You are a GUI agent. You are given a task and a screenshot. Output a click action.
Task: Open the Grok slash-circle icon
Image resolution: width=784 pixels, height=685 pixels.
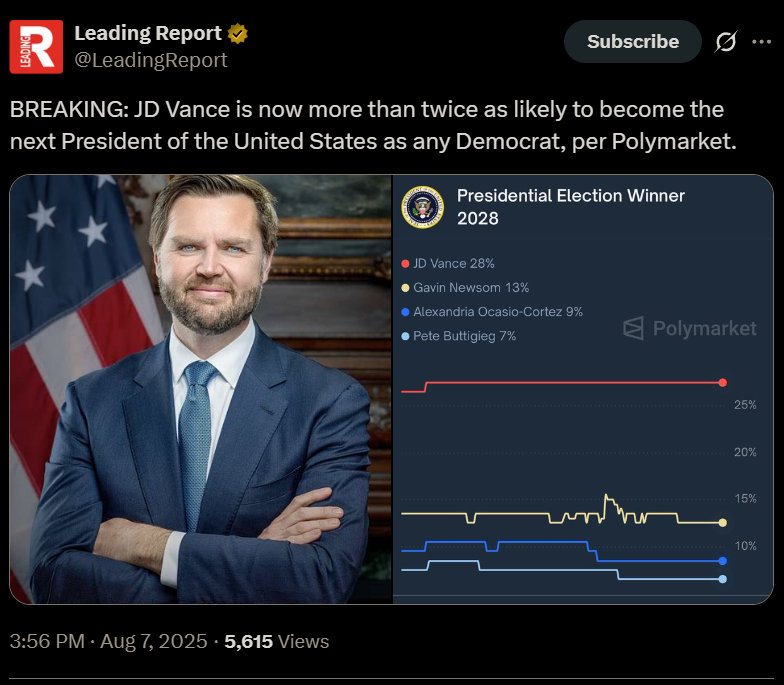(x=726, y=42)
